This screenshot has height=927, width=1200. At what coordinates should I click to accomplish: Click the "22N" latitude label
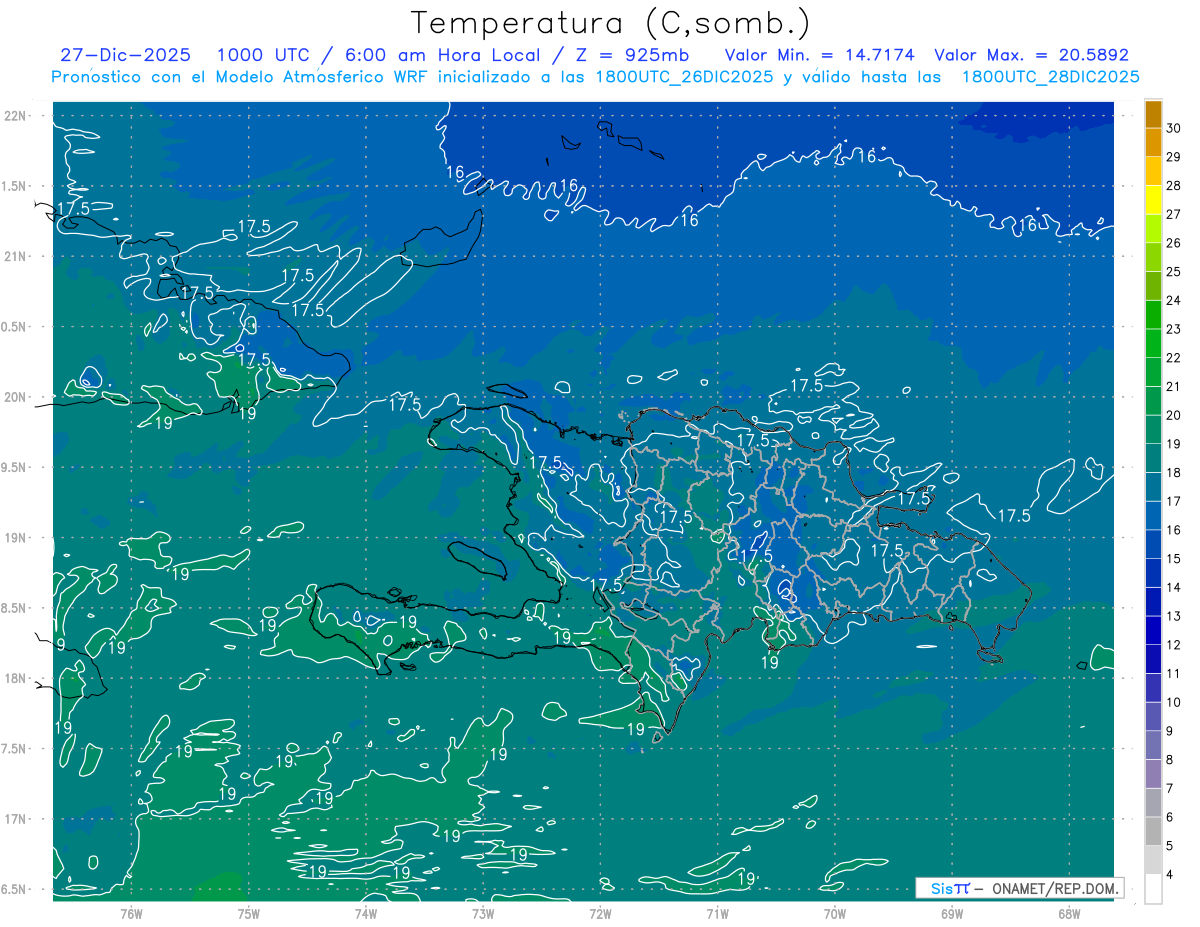tap(15, 115)
